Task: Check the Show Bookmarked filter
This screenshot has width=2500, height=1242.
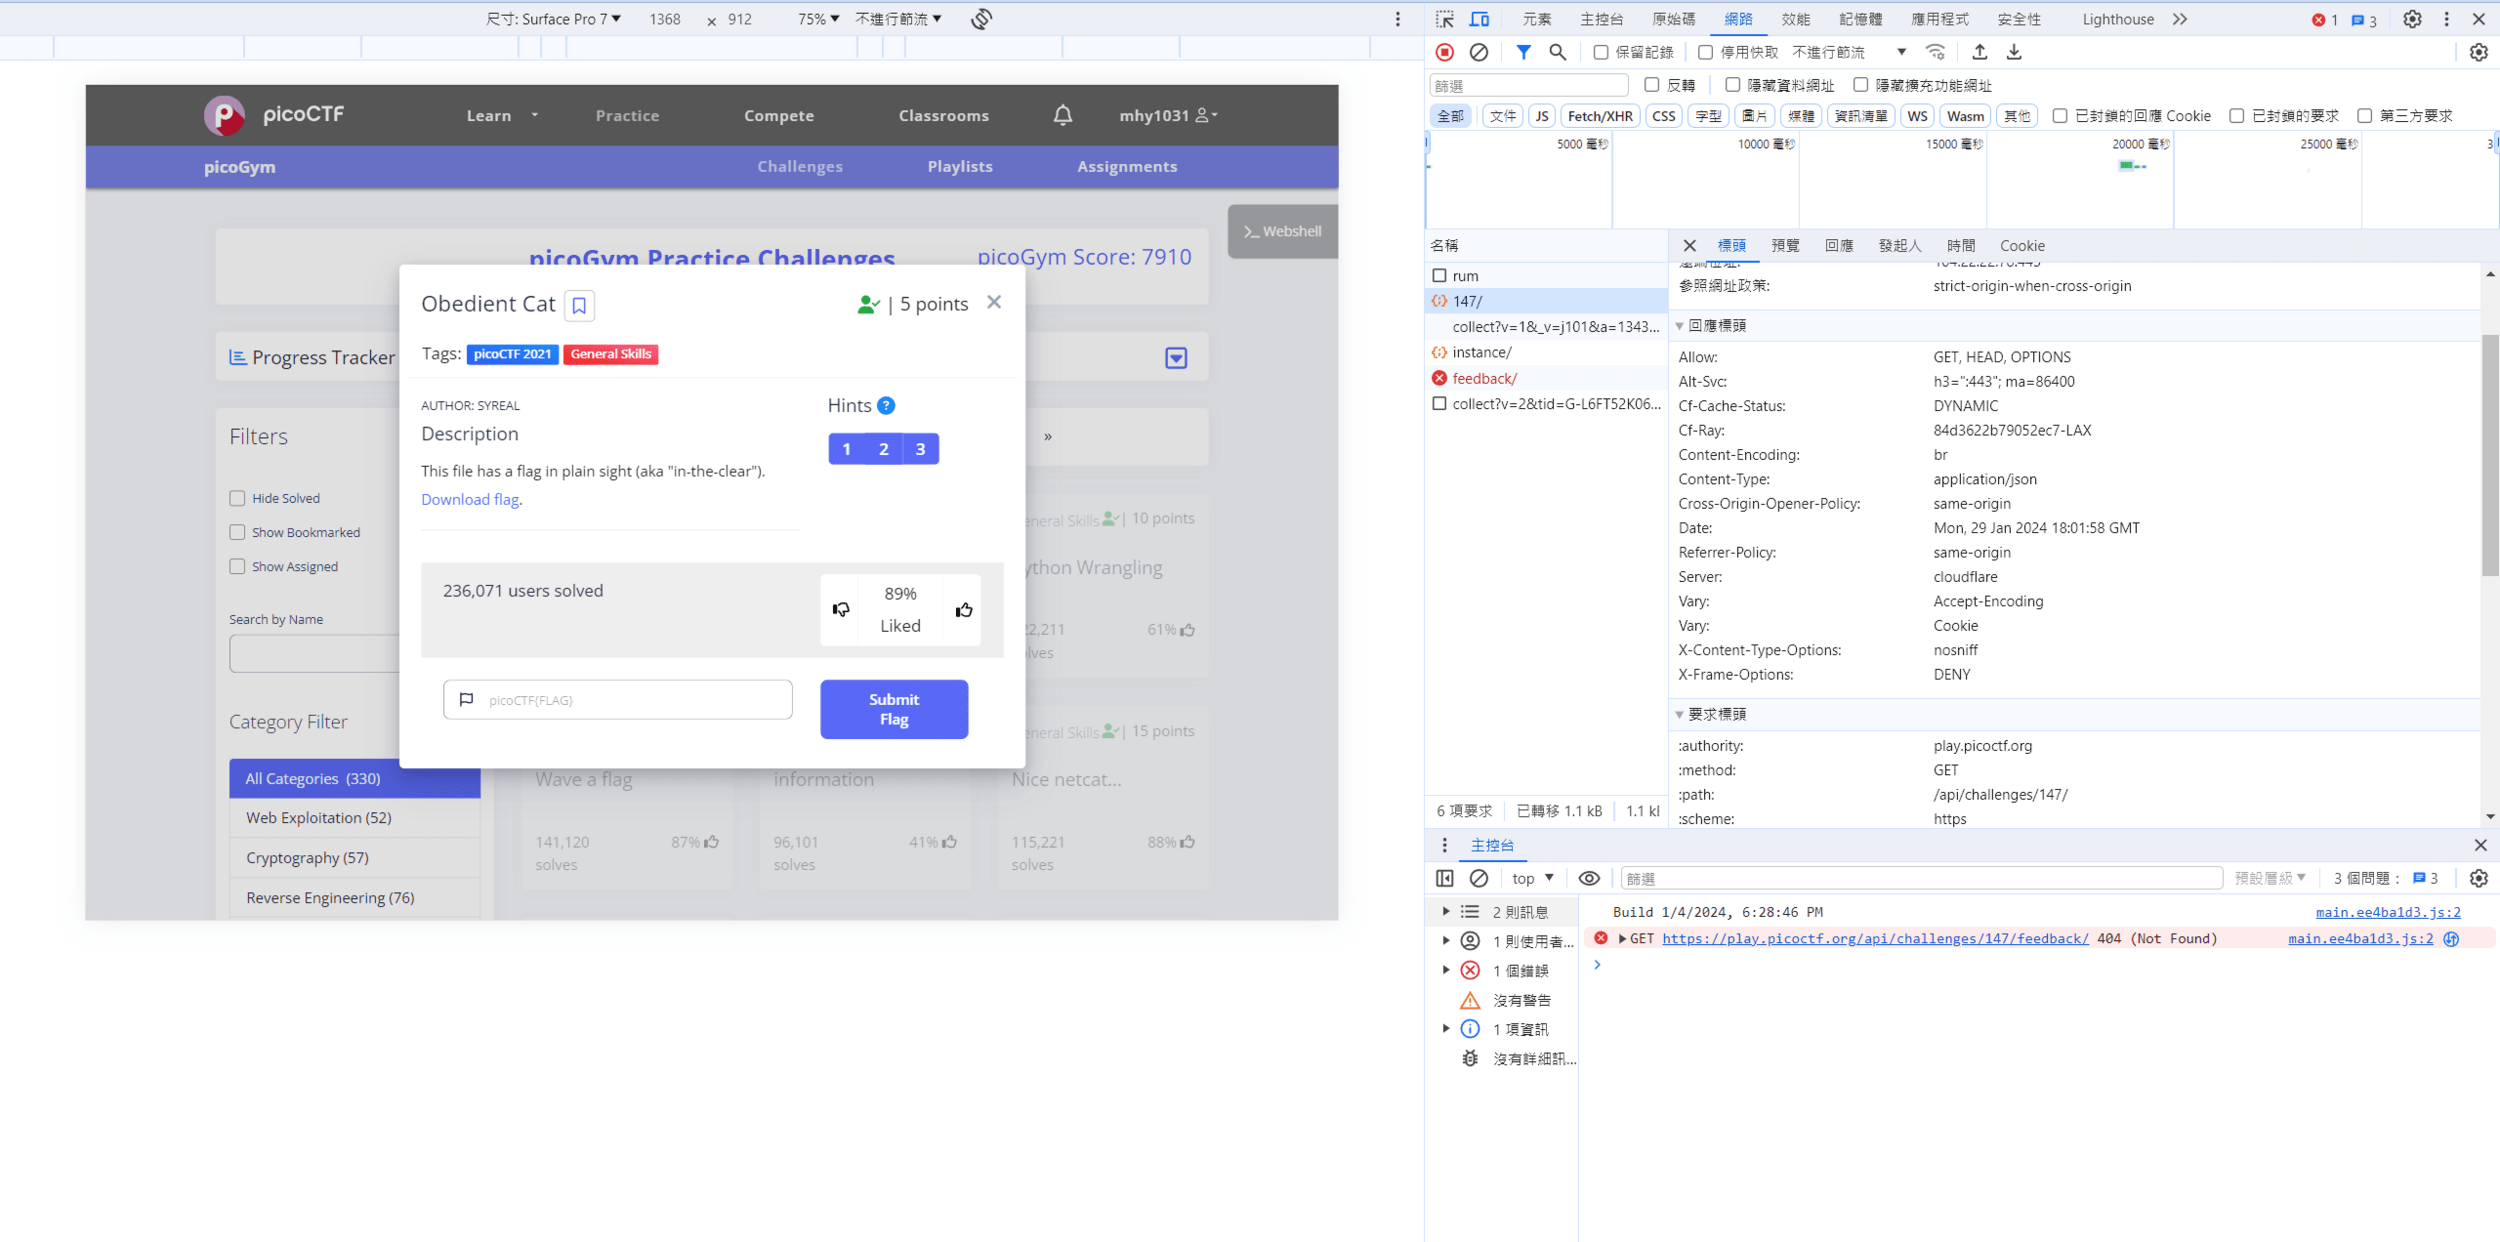Action: pos(237,532)
